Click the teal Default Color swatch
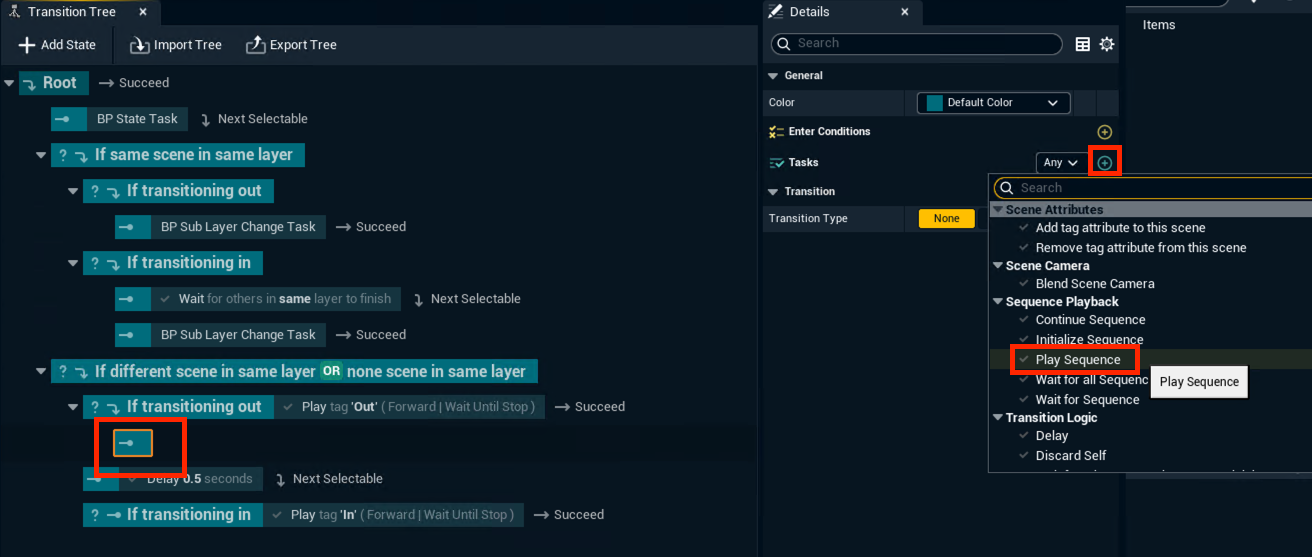The width and height of the screenshot is (1312, 557). pyautogui.click(x=935, y=103)
